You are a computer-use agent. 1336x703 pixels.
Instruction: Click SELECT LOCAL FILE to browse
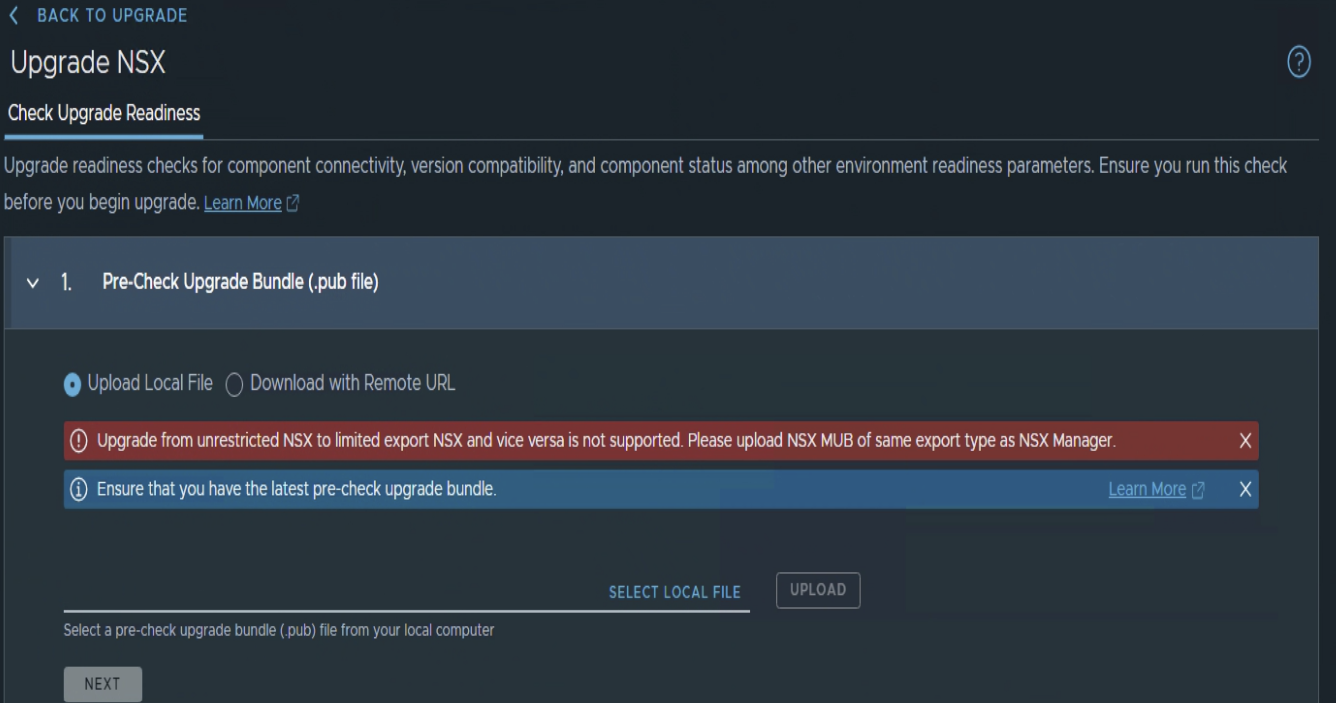[675, 592]
